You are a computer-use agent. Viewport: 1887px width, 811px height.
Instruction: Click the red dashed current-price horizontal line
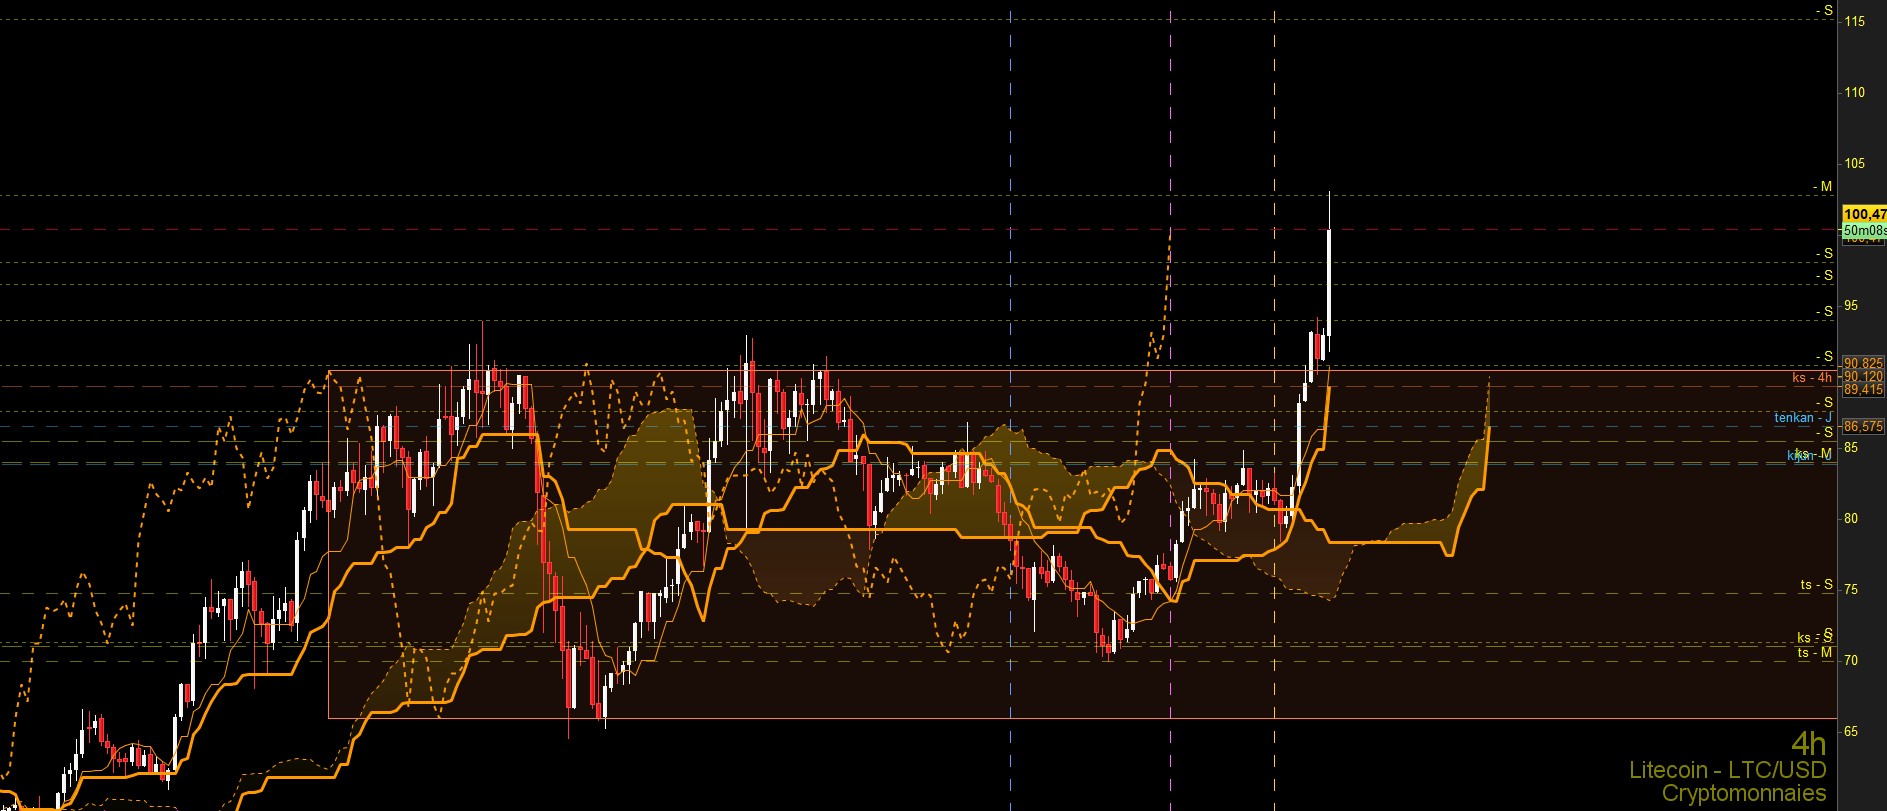(x=918, y=229)
